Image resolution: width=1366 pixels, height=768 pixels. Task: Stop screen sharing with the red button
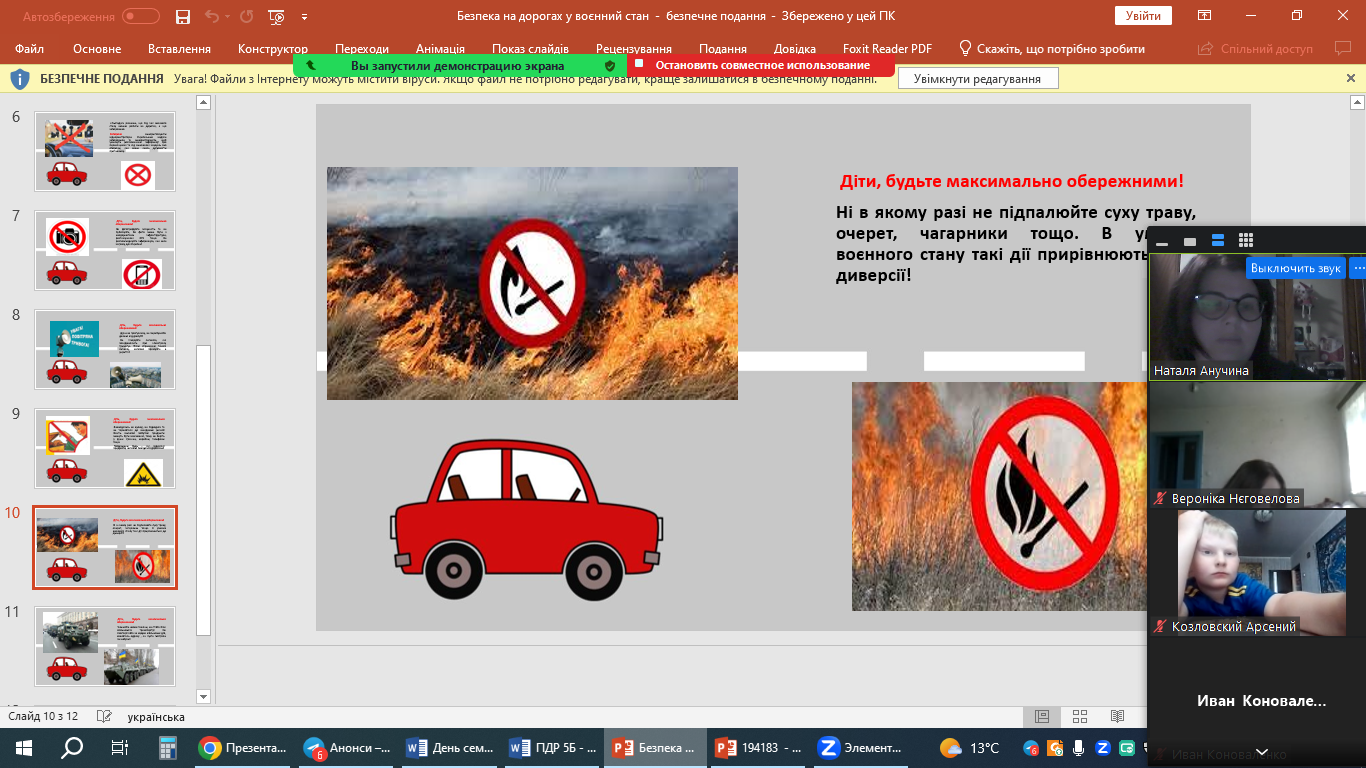[x=754, y=65]
